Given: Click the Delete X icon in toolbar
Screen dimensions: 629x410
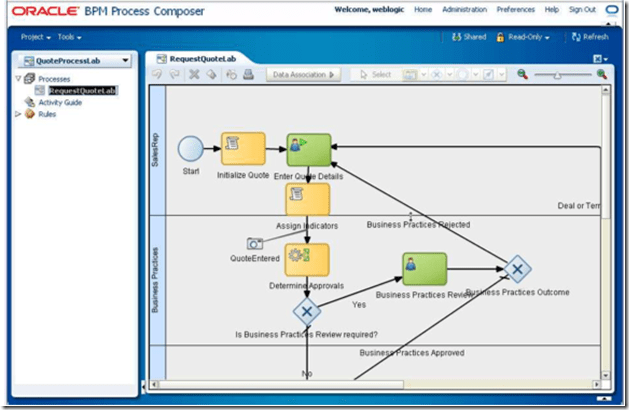Looking at the screenshot, I should [x=194, y=74].
